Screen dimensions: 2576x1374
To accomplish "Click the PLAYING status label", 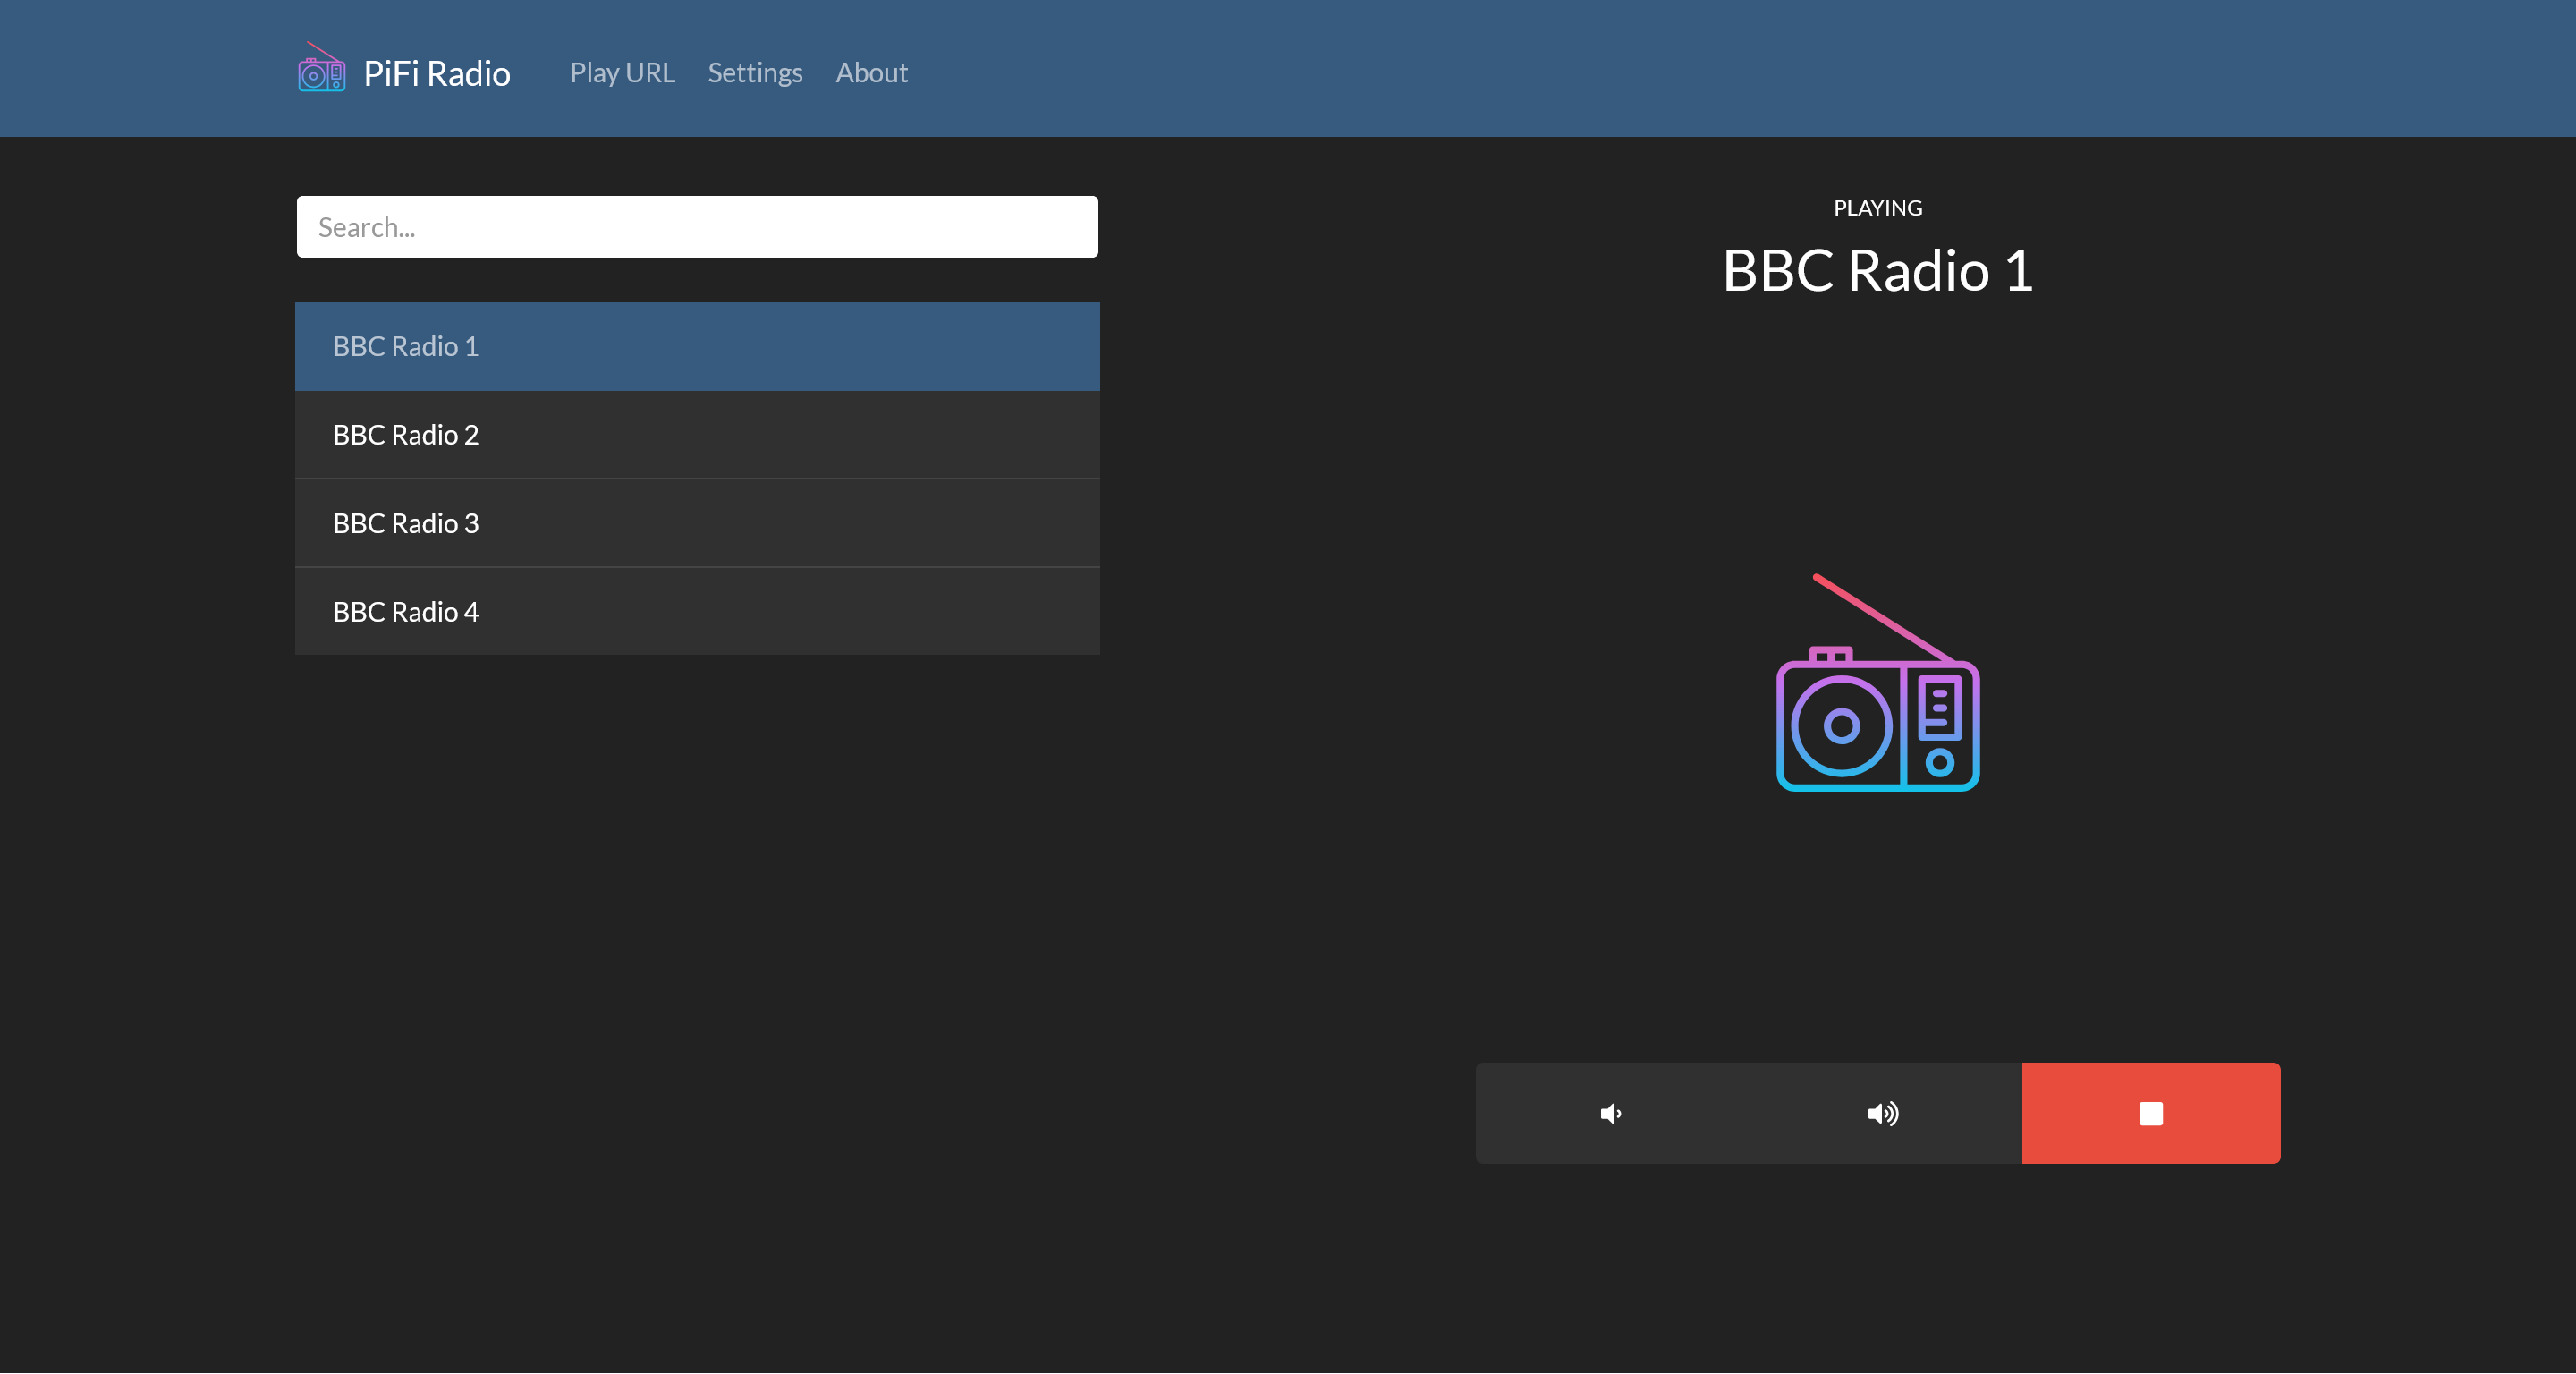I will pos(1877,208).
